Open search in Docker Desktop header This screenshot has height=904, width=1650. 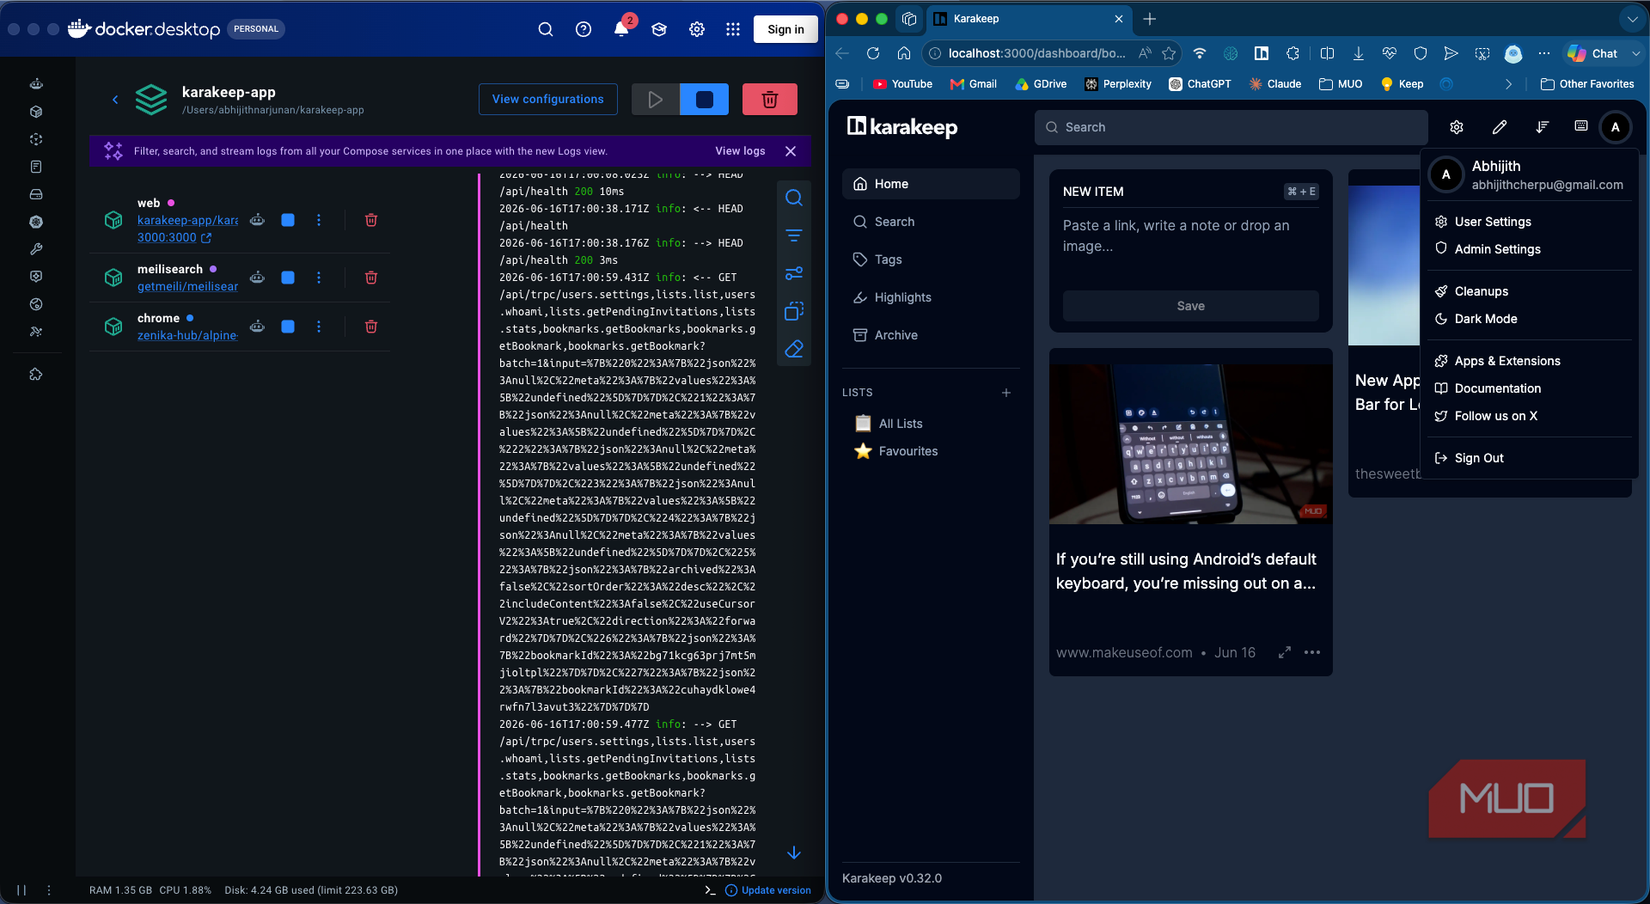click(545, 29)
